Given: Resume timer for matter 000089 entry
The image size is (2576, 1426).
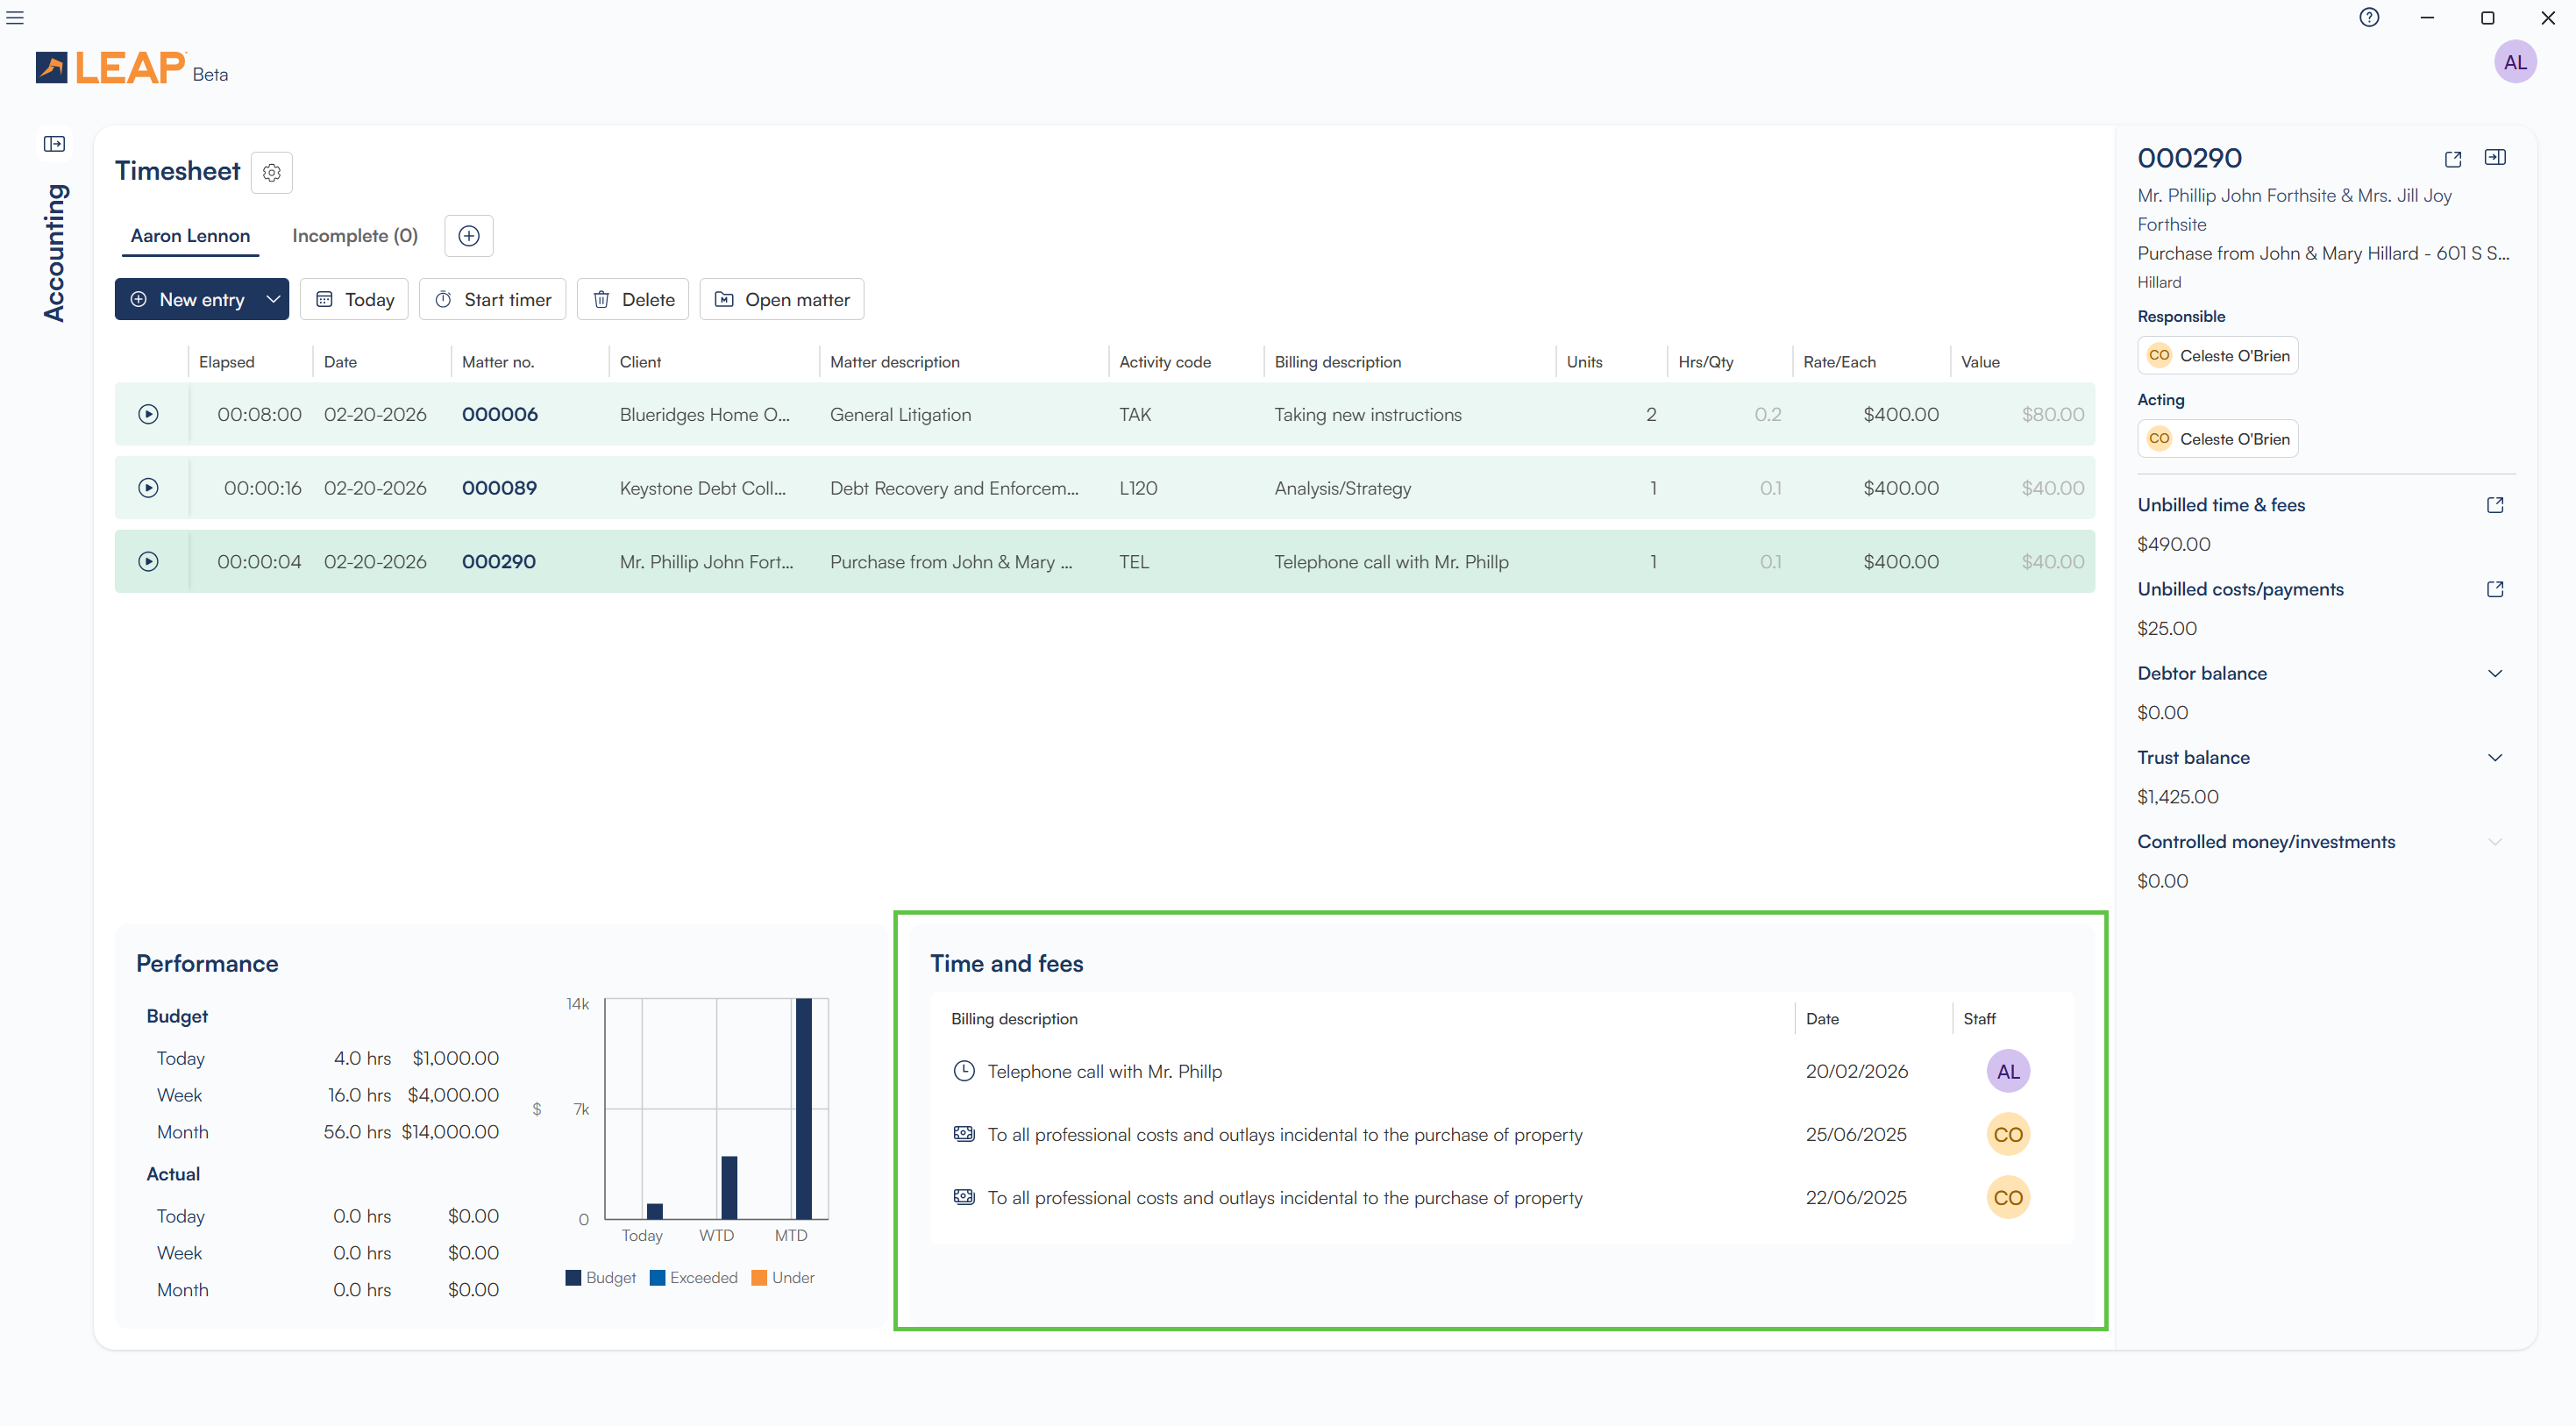Looking at the screenshot, I should point(148,488).
